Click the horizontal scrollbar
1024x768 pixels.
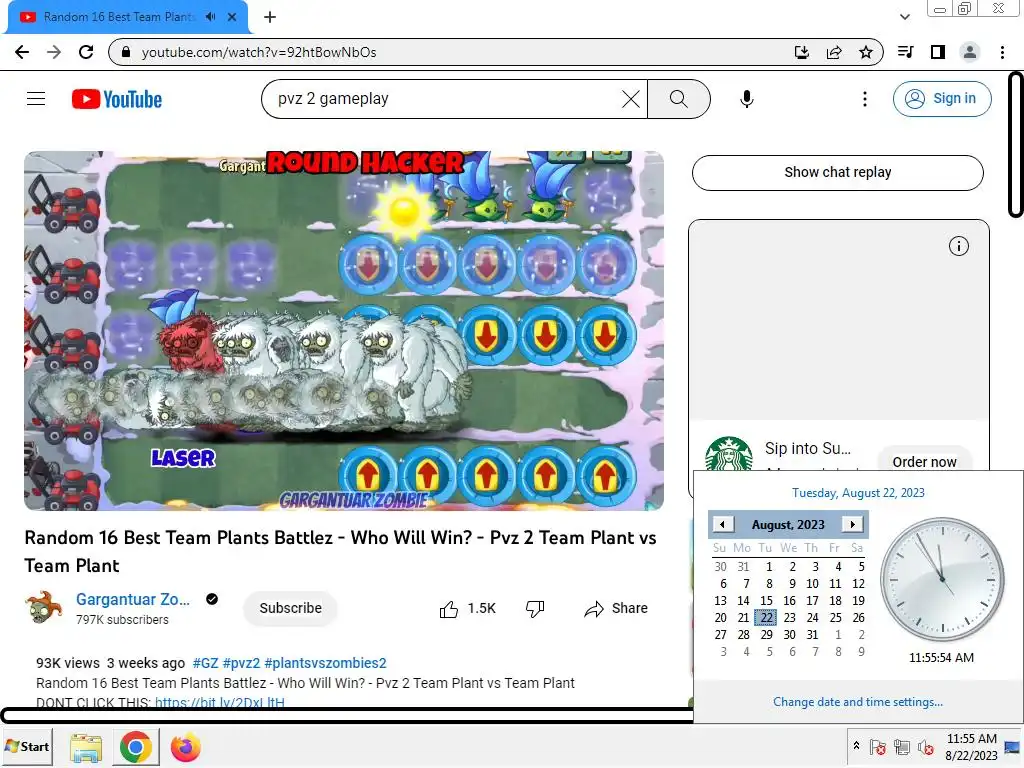tap(346, 715)
